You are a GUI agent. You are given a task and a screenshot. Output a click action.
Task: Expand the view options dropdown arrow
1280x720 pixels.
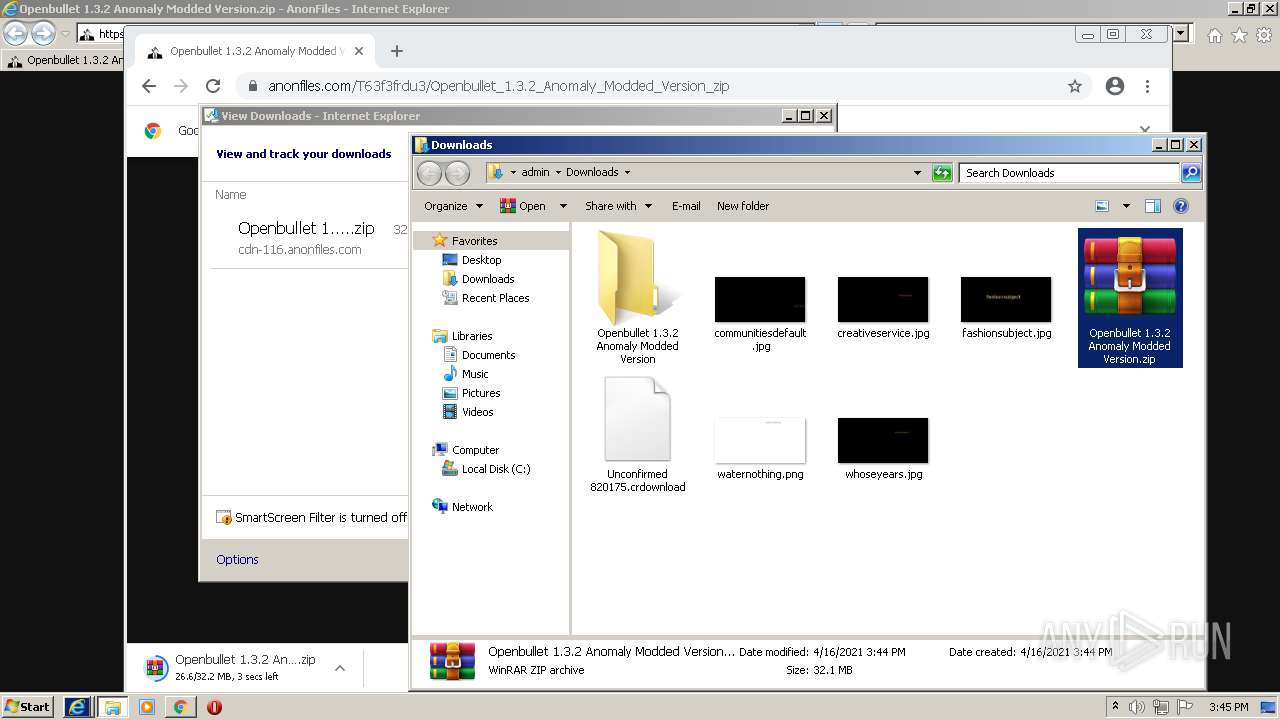pyautogui.click(x=1126, y=206)
